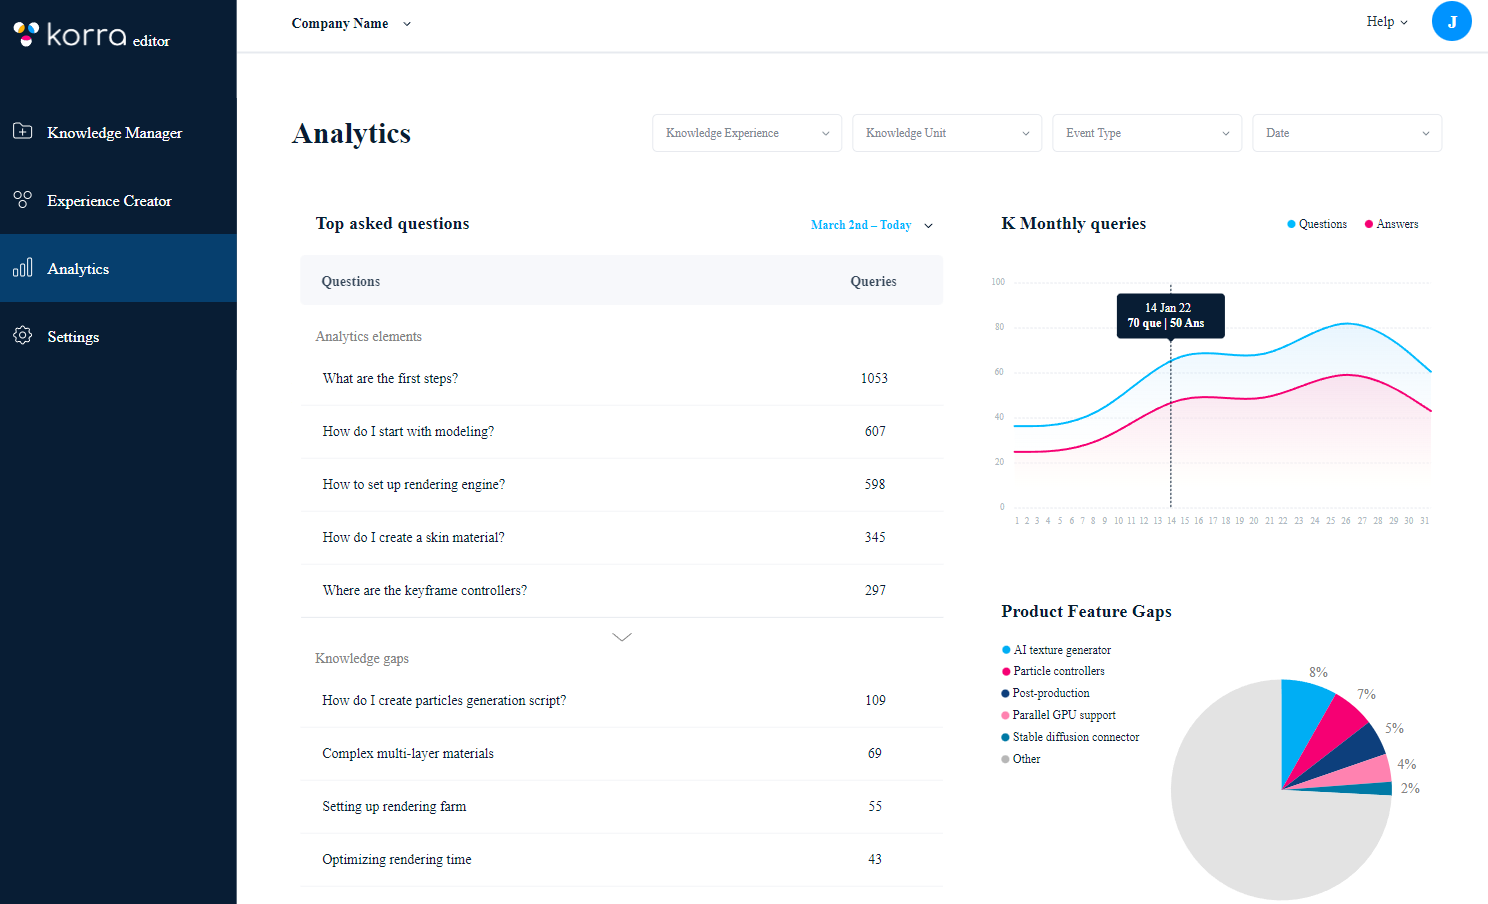This screenshot has height=904, width=1488.
Task: Click query count 607
Action: 875,432
